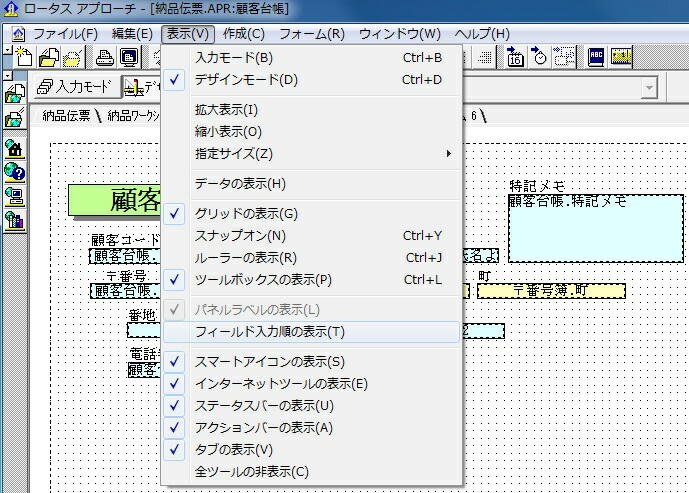This screenshot has height=493, width=689.
Task: Click the 町 label above yellow field
Action: tap(484, 276)
